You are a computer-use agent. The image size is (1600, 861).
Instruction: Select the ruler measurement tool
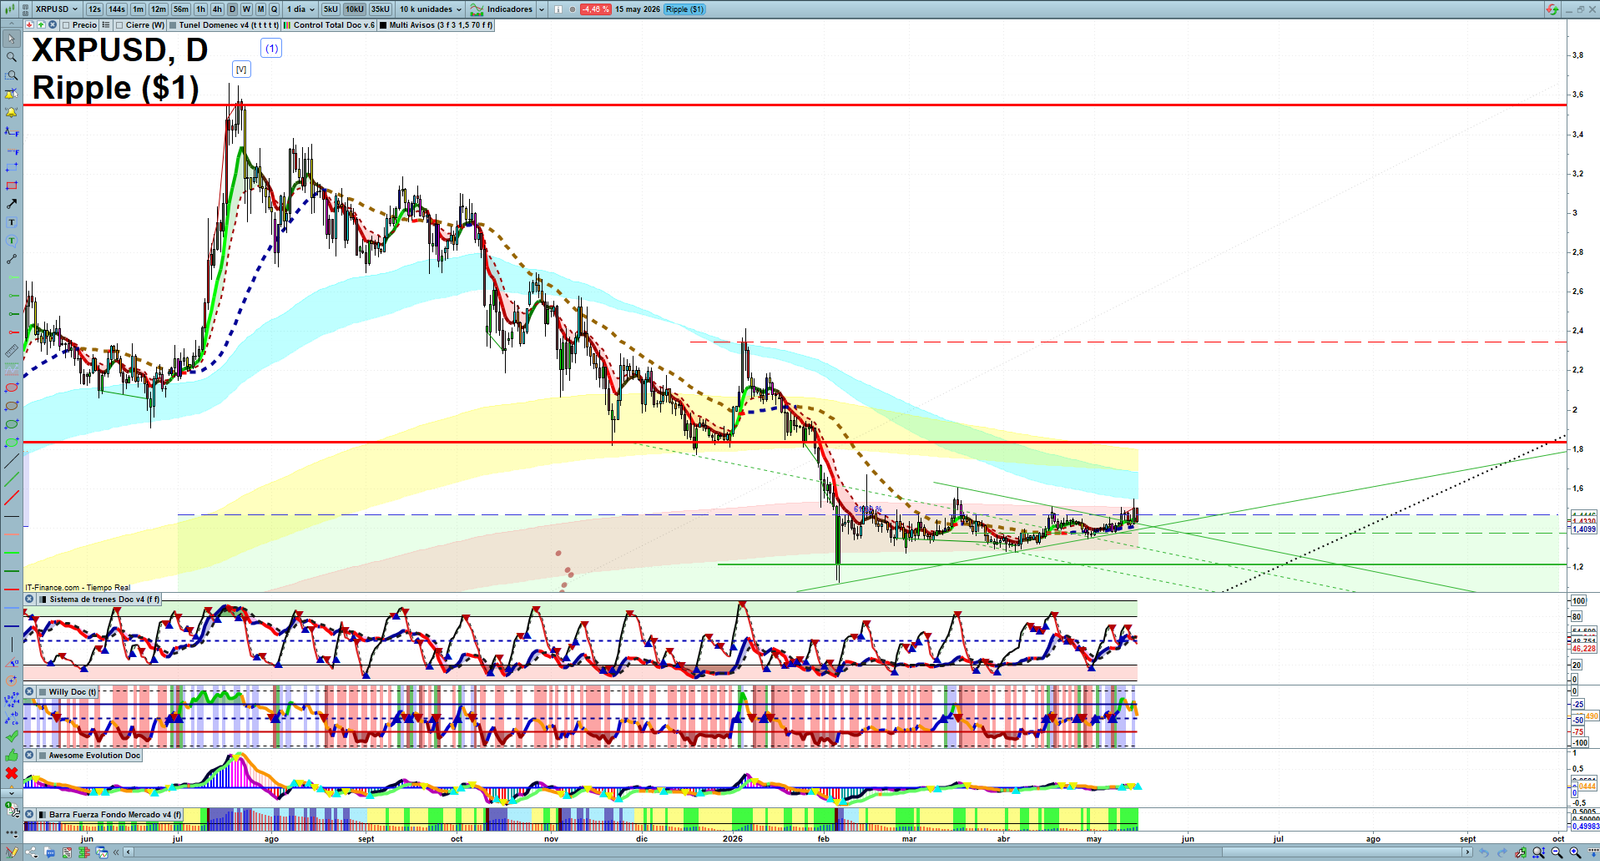tap(12, 351)
